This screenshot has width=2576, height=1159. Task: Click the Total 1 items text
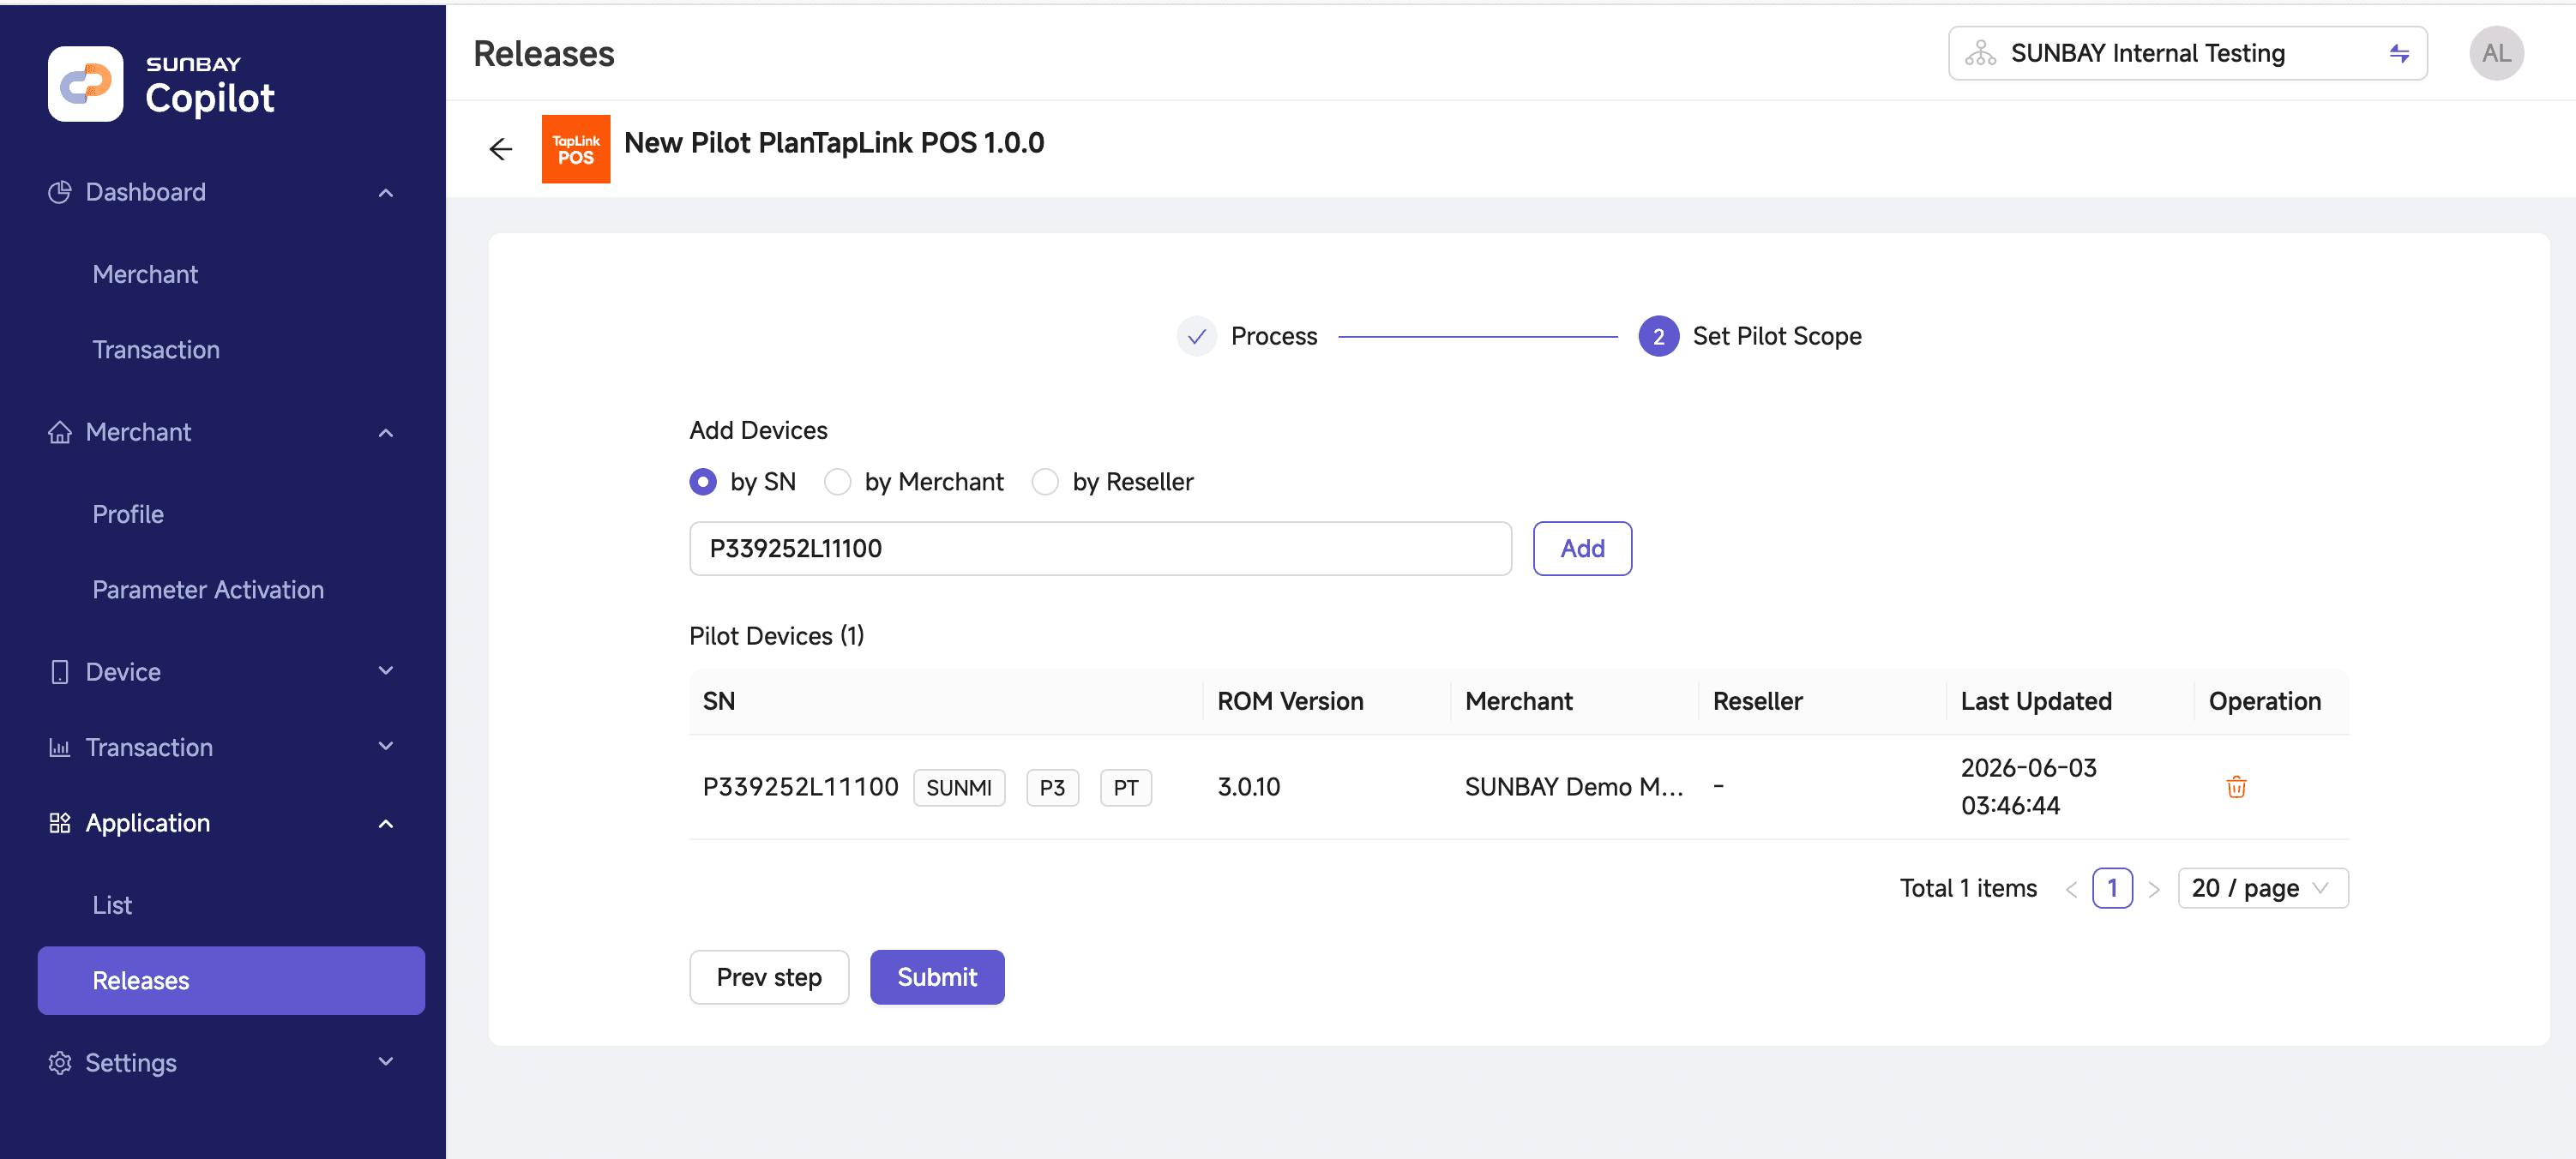click(1967, 889)
